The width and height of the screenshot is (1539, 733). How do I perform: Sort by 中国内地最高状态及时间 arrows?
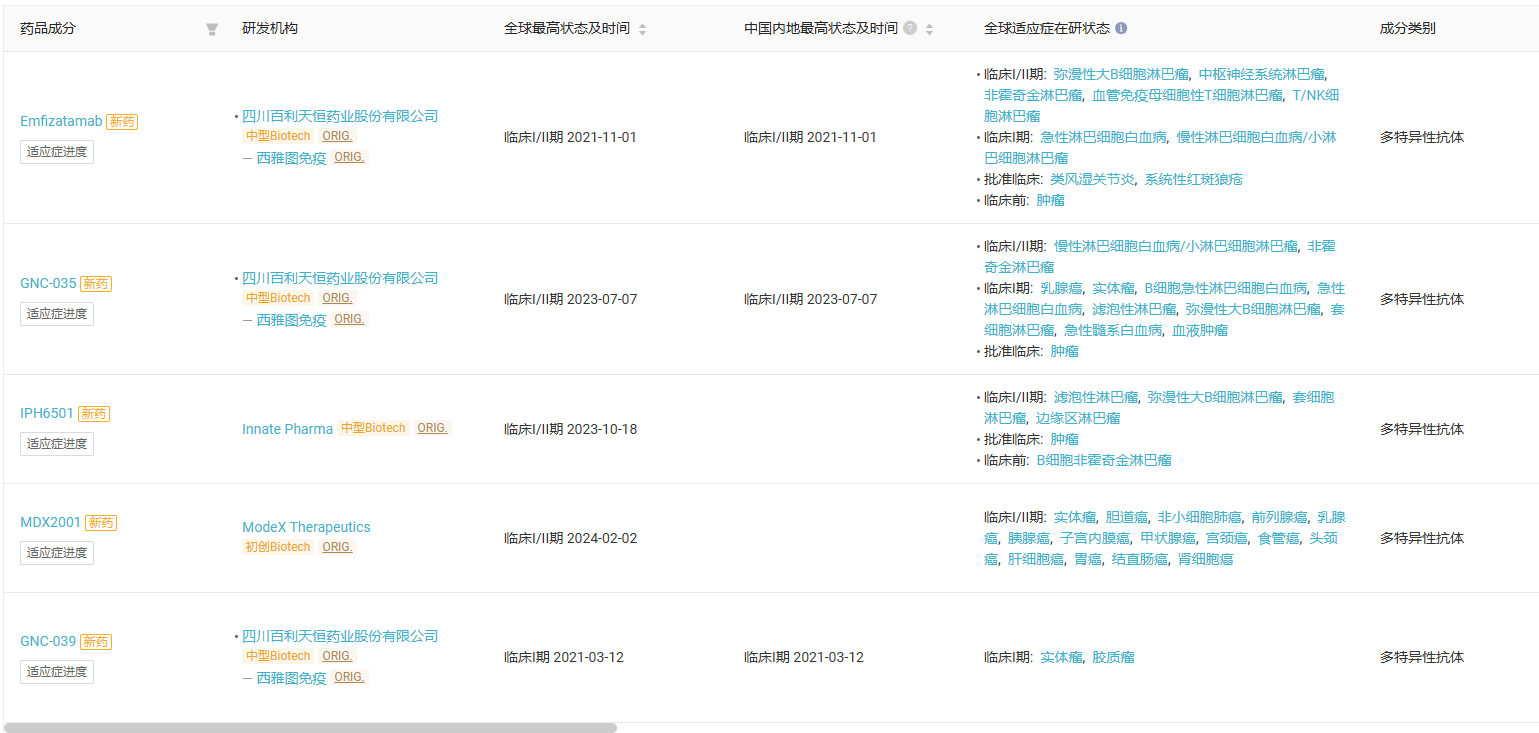(929, 29)
